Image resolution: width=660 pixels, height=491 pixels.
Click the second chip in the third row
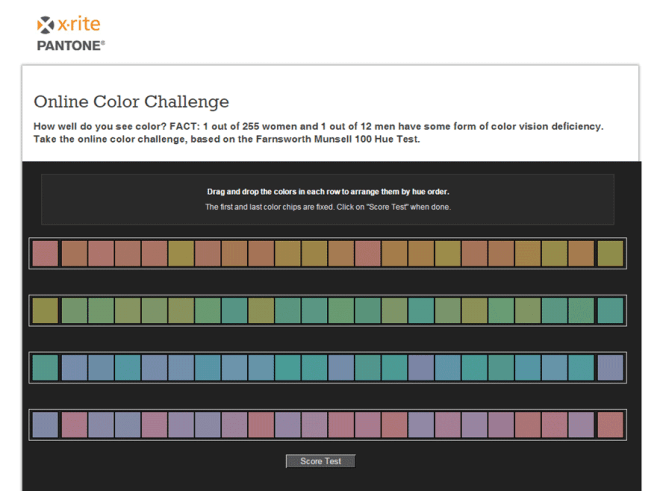pos(75,368)
